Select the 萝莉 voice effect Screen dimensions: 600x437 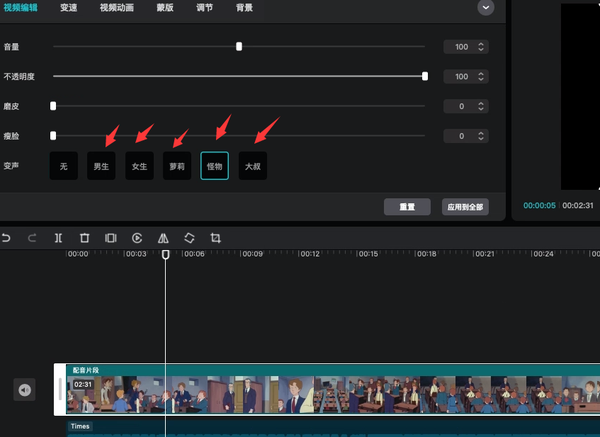(x=177, y=166)
